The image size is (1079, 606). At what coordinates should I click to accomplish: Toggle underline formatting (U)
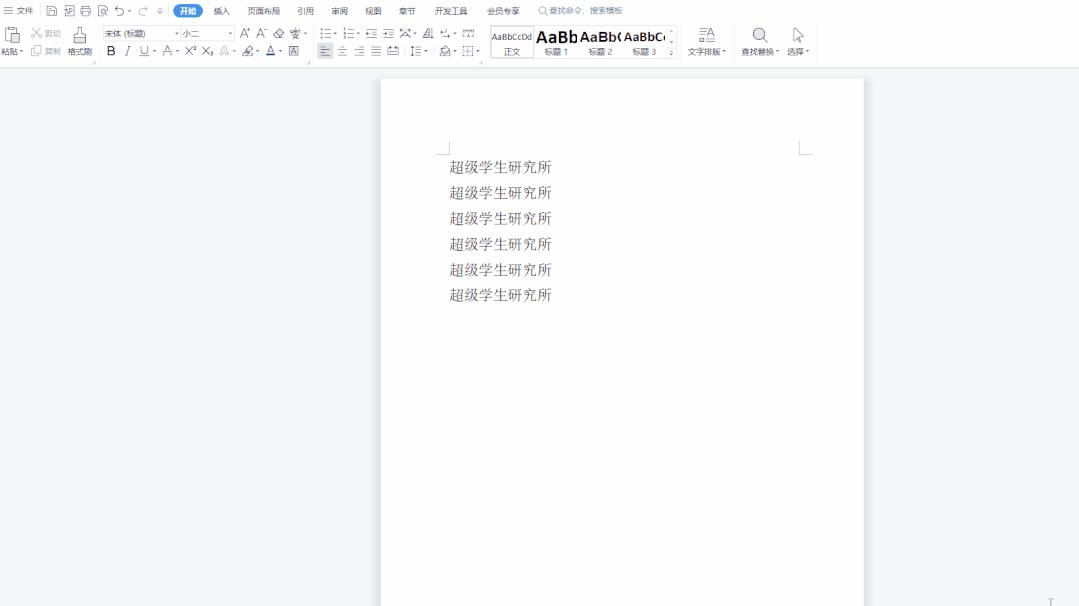pyautogui.click(x=144, y=51)
